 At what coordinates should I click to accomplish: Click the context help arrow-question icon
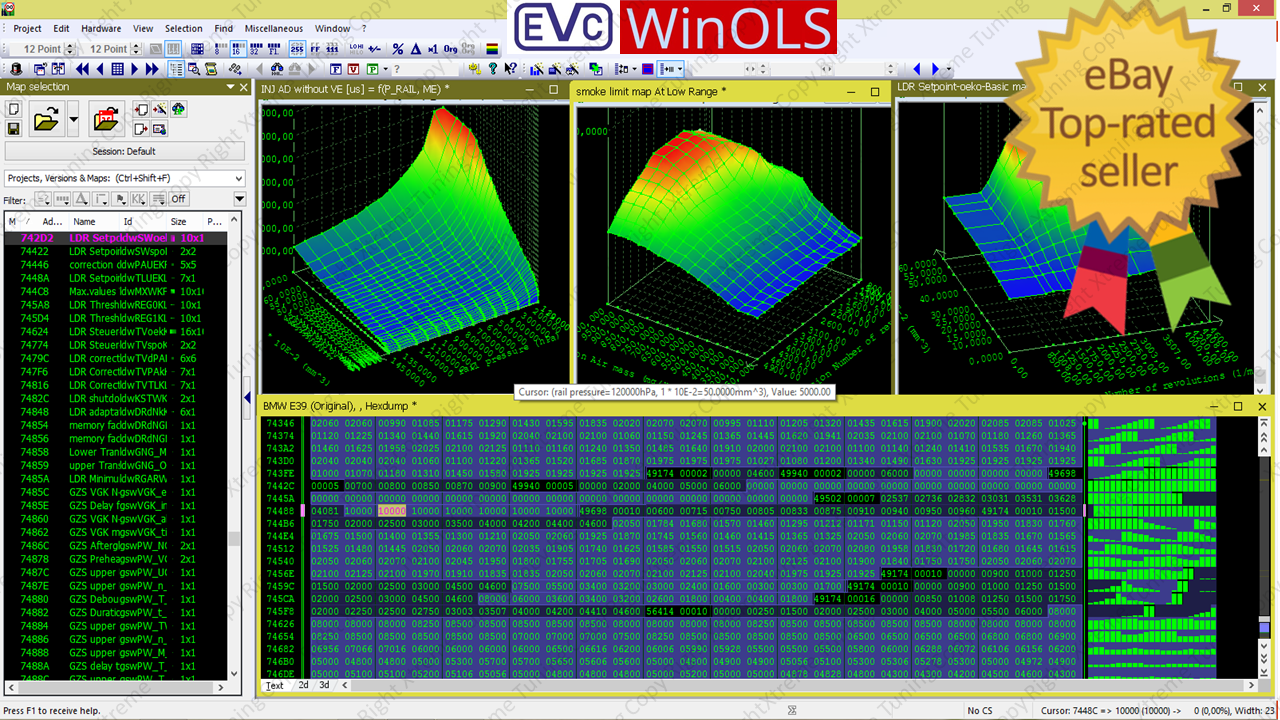[x=510, y=69]
